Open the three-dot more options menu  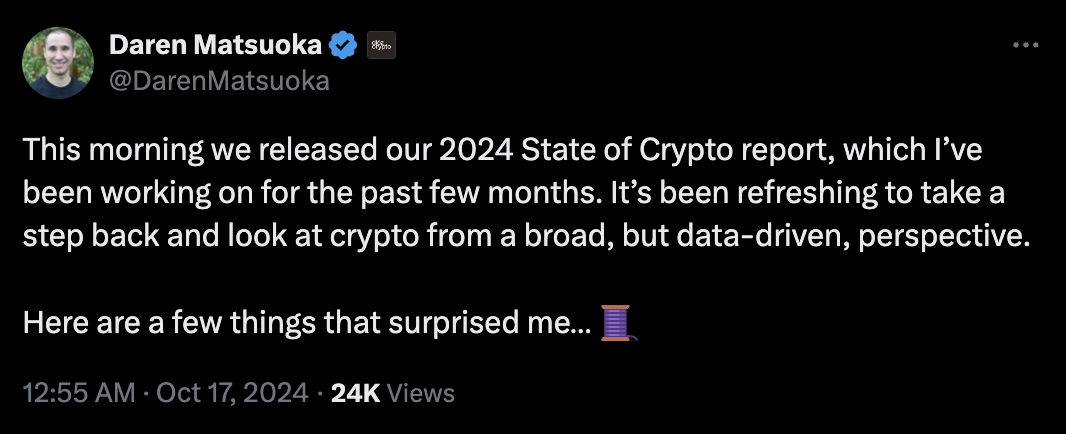point(1025,45)
